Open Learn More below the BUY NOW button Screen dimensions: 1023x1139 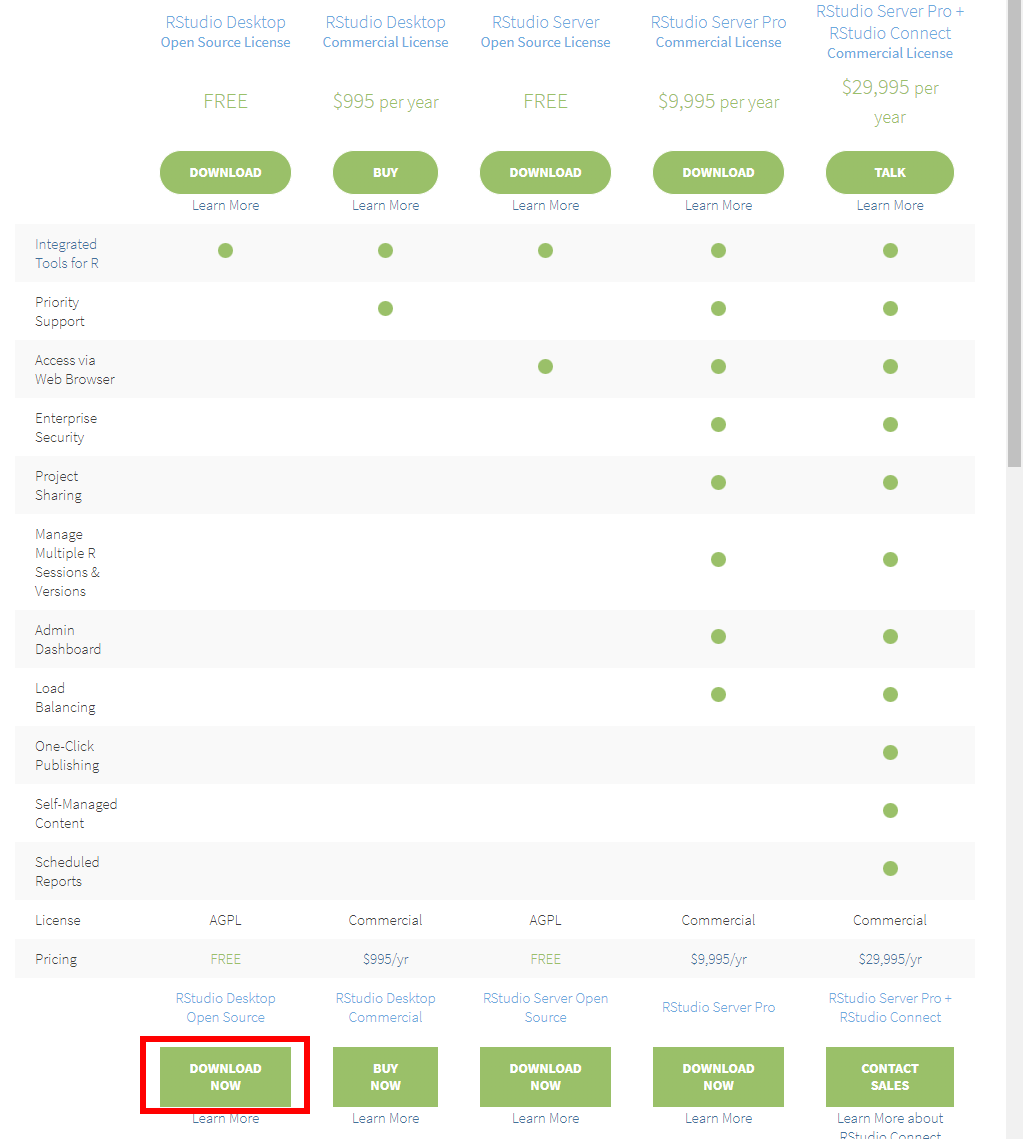click(385, 1119)
